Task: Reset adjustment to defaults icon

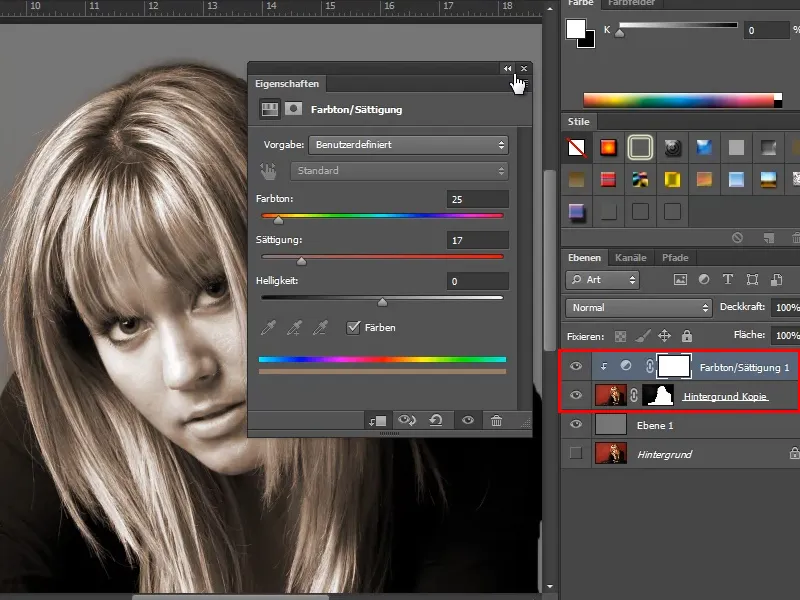Action: click(436, 420)
